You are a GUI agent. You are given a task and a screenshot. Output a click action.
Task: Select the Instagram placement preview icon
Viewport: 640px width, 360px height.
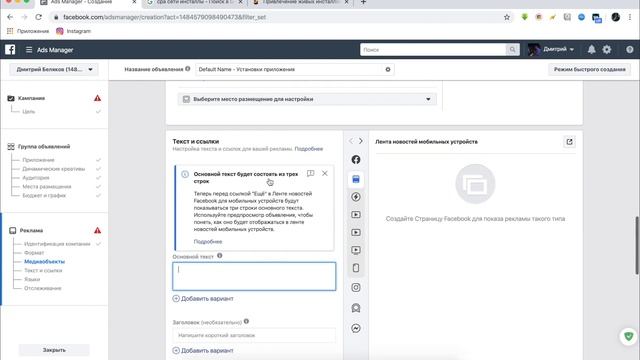click(x=356, y=287)
